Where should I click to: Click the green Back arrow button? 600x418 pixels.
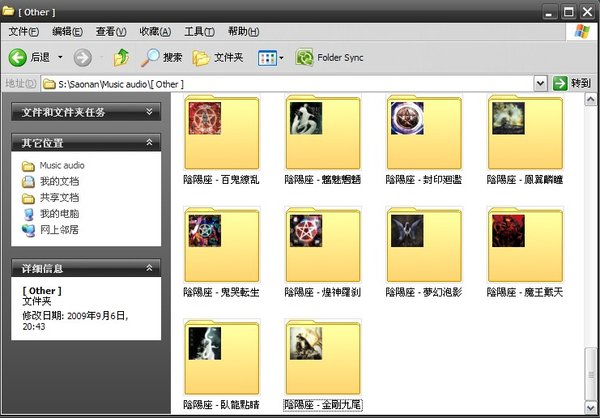(18, 58)
